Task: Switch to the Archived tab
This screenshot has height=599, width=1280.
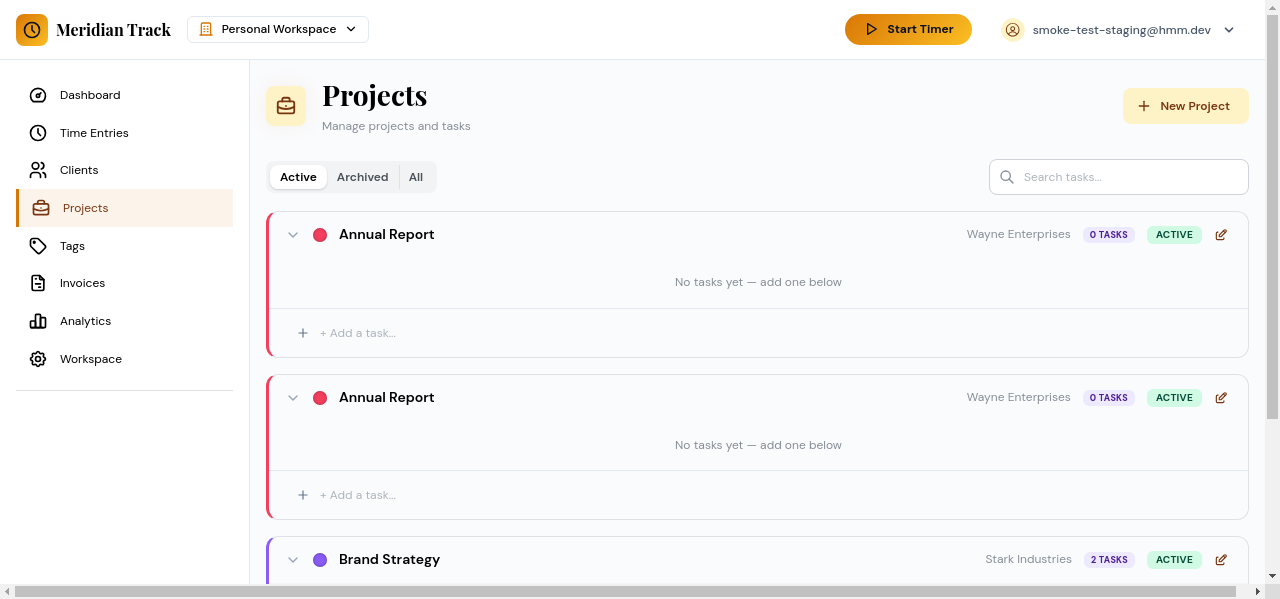Action: coord(362,177)
